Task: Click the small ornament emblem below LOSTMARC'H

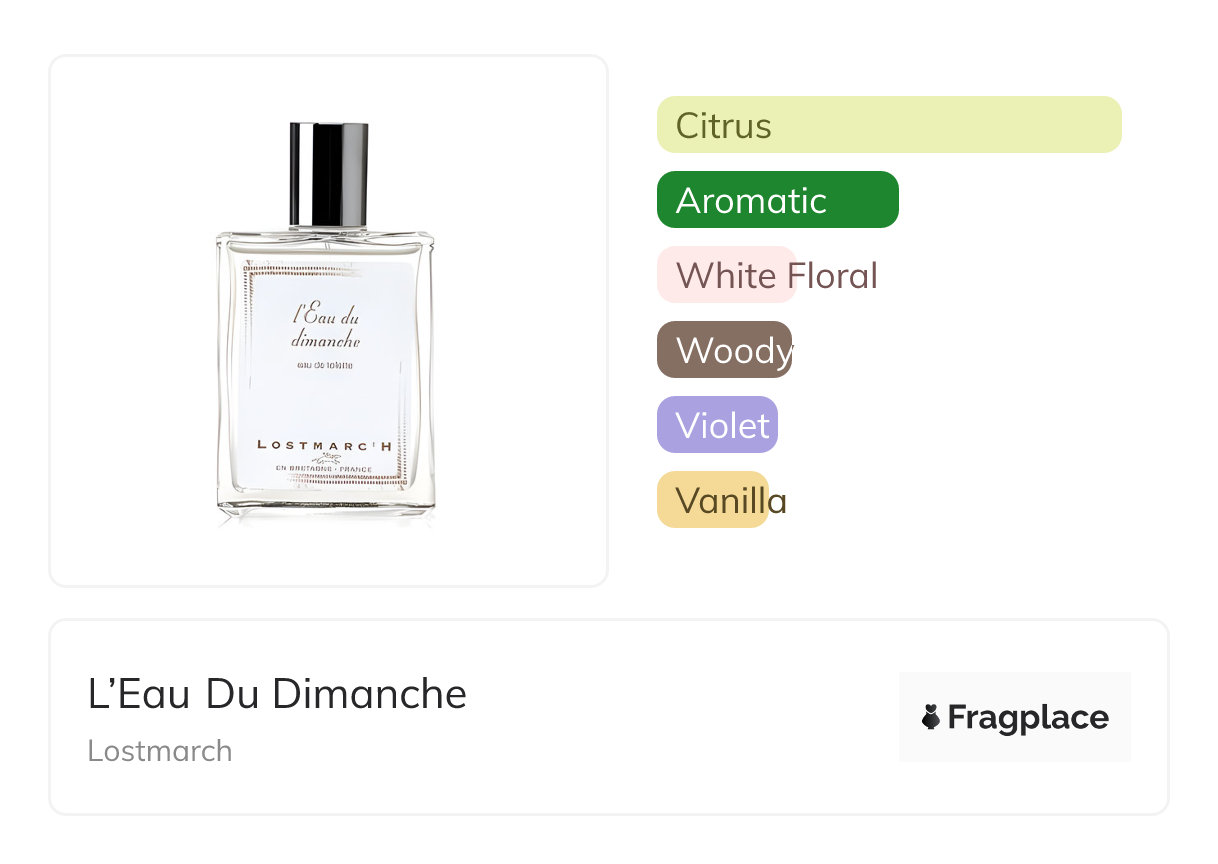Action: pos(325,458)
